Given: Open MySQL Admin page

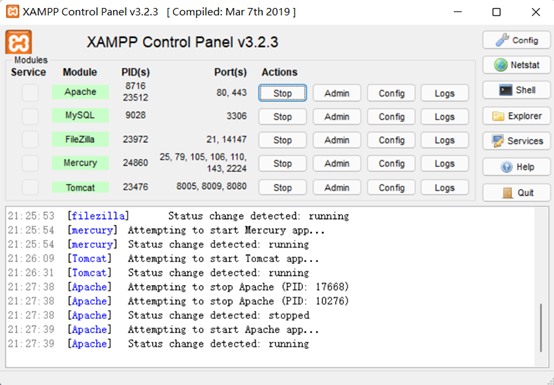Looking at the screenshot, I should pyautogui.click(x=337, y=117).
